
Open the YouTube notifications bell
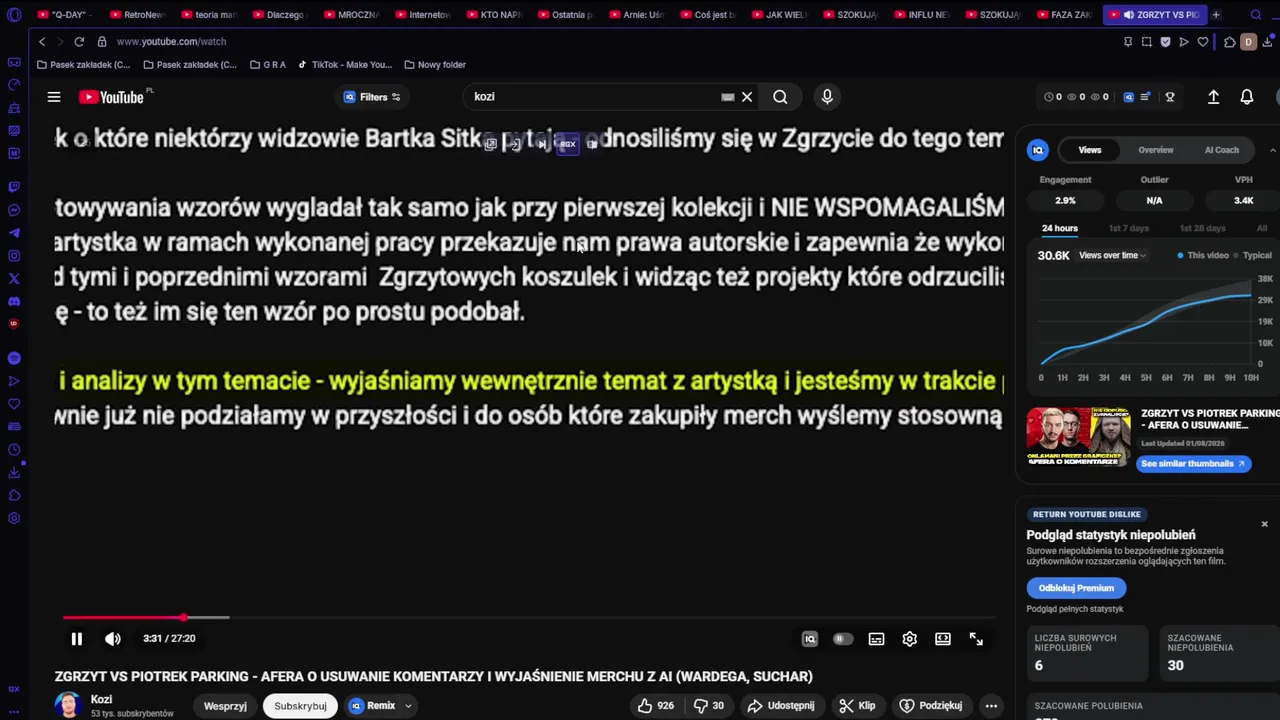[1247, 97]
